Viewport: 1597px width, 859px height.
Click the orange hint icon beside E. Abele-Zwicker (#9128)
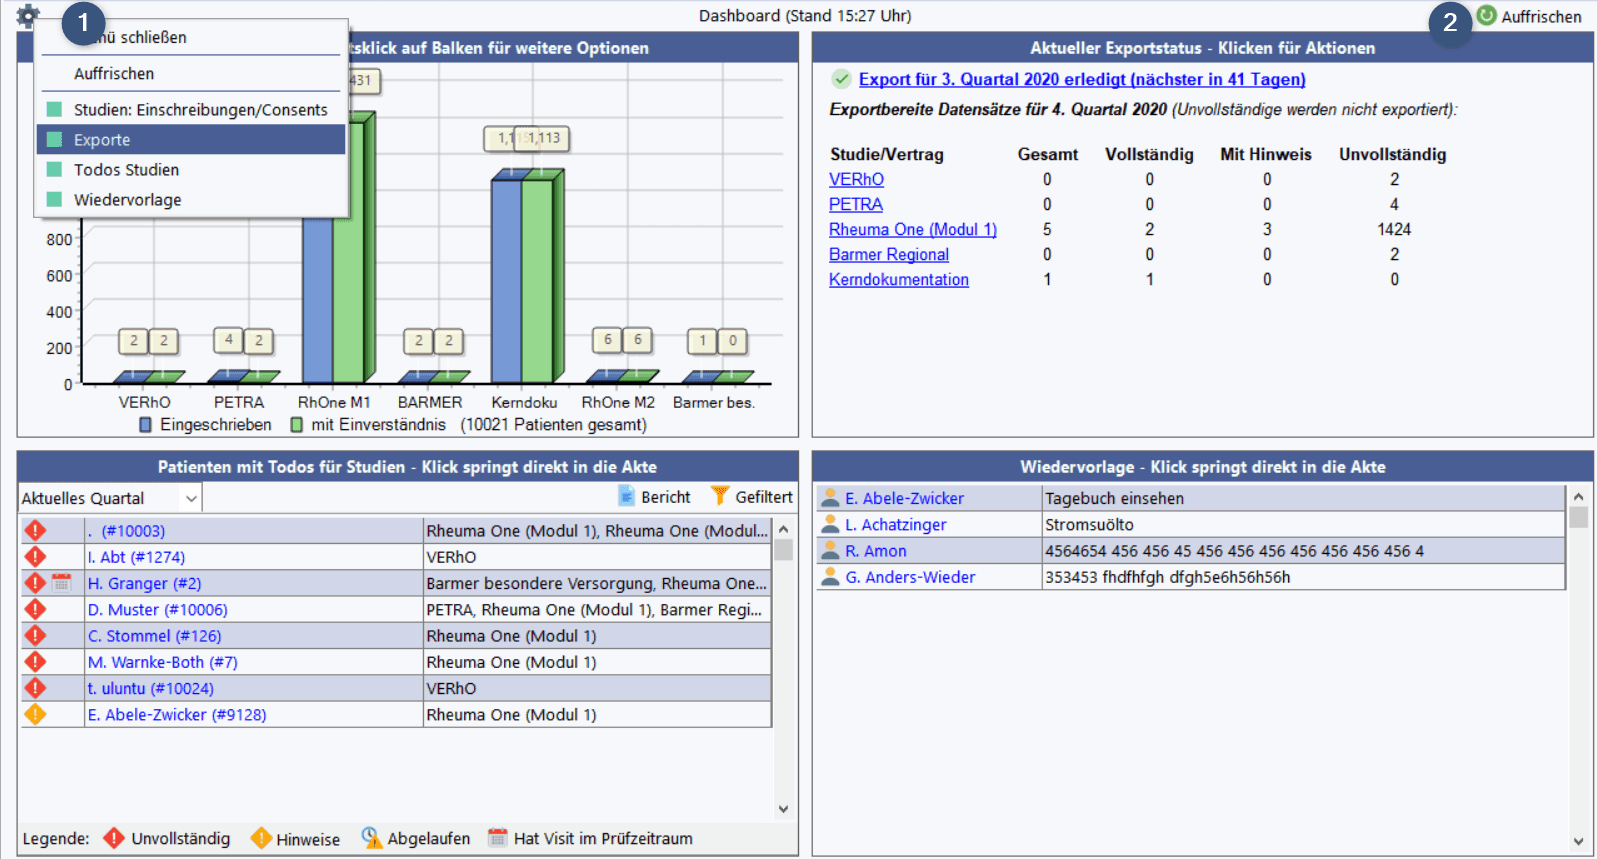coord(35,714)
